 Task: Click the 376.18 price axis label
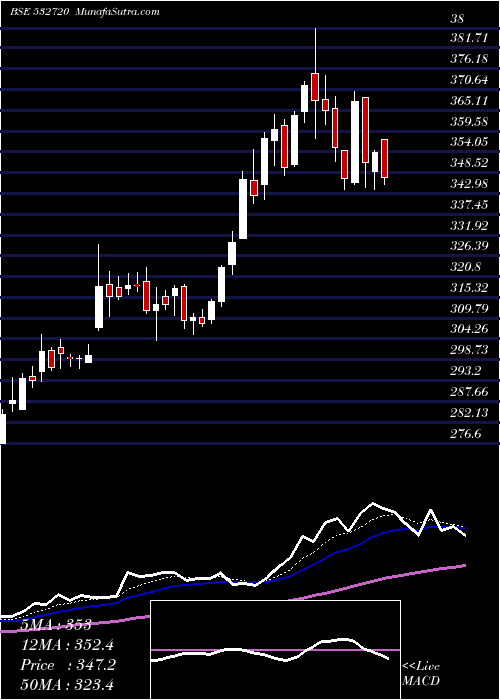[x=469, y=59]
